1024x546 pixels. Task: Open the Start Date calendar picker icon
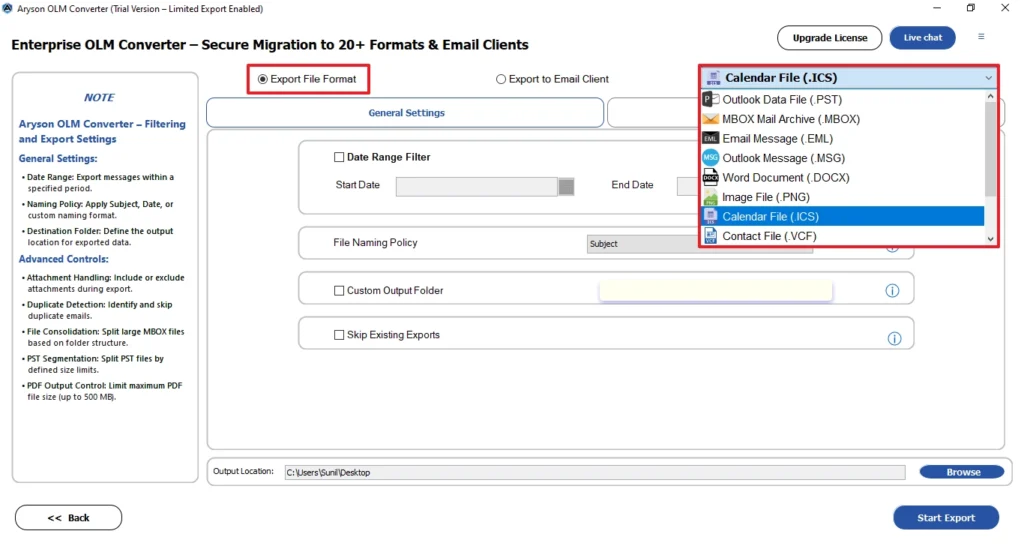pyautogui.click(x=566, y=187)
